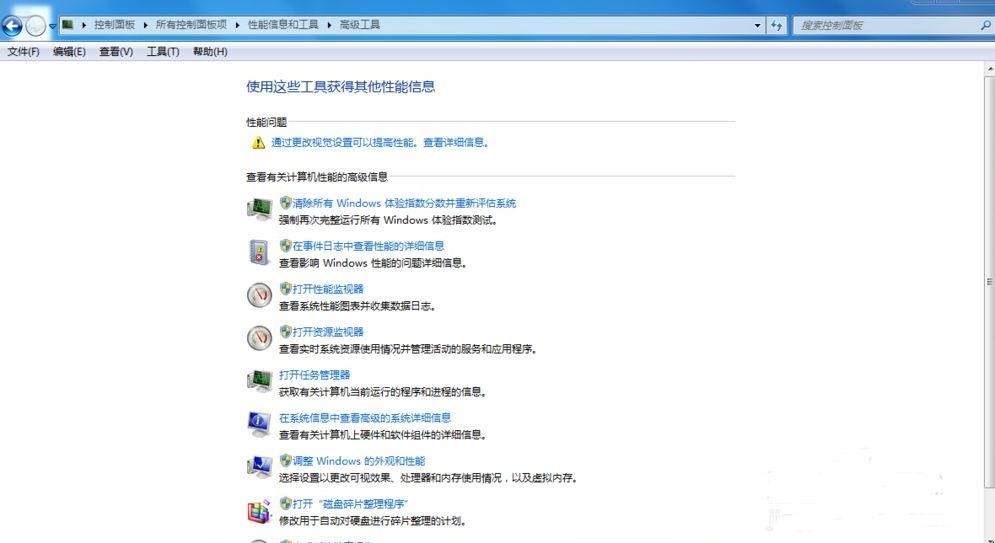Click the Forward navigation arrow button

pos(36,26)
